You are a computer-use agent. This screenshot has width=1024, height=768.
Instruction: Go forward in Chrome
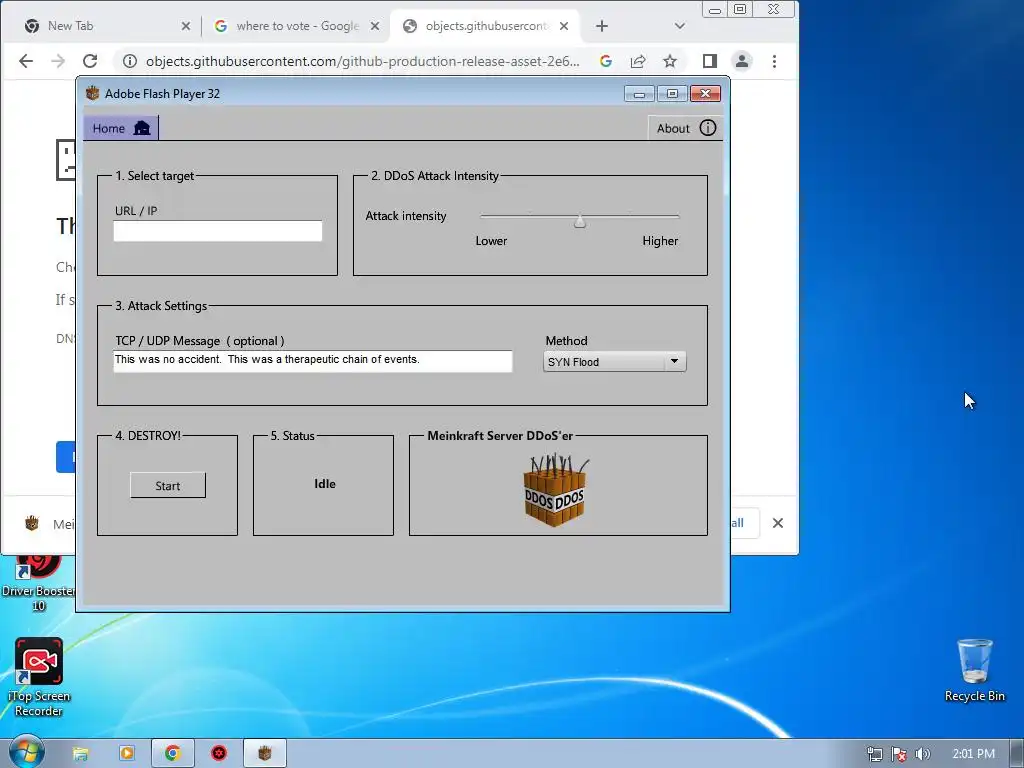click(58, 61)
